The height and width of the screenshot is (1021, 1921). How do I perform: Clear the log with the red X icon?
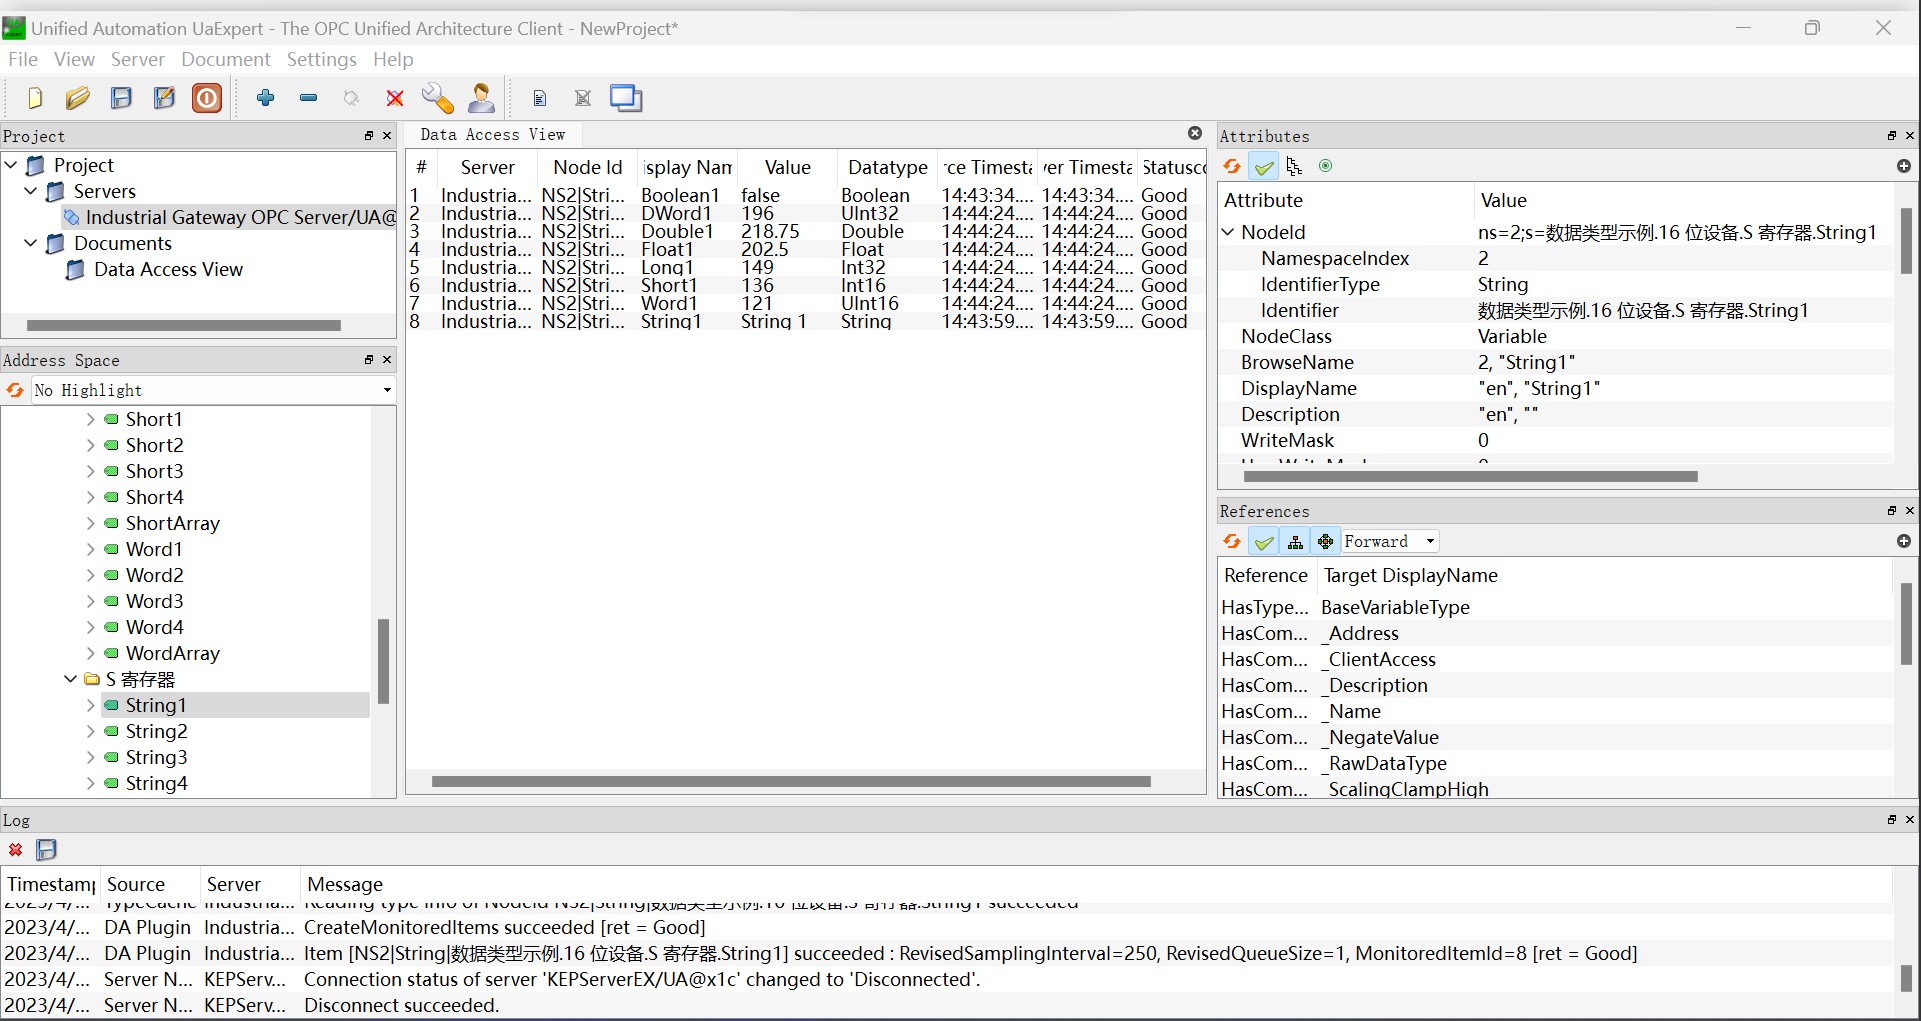(16, 850)
